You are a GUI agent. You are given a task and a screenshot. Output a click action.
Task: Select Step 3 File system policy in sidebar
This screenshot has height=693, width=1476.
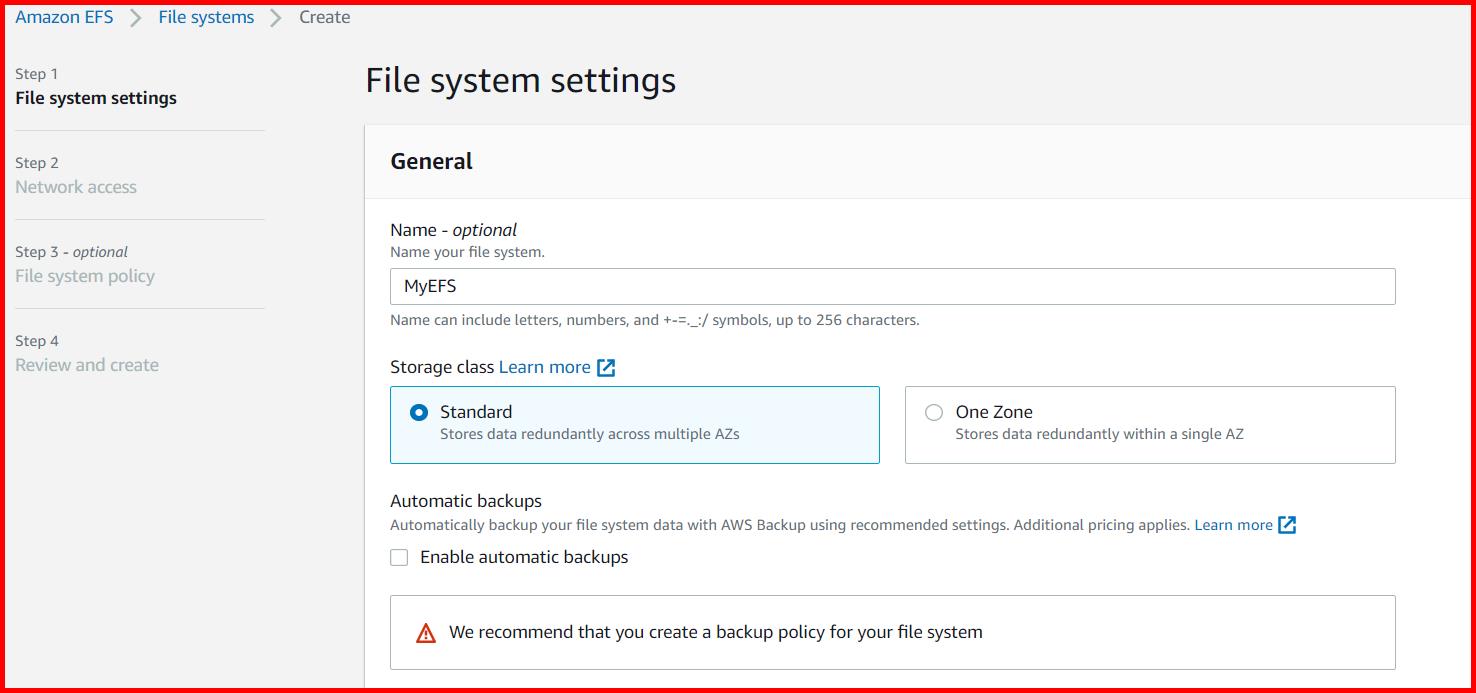pos(85,276)
